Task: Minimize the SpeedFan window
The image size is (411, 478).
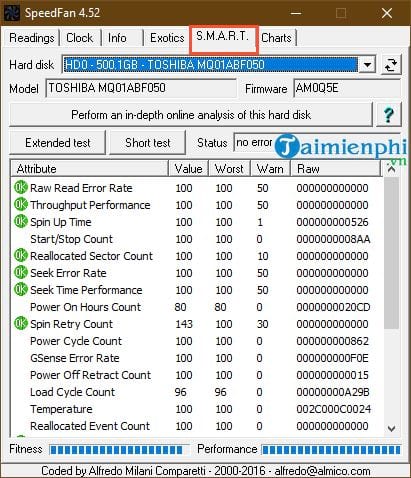Action: (296, 13)
